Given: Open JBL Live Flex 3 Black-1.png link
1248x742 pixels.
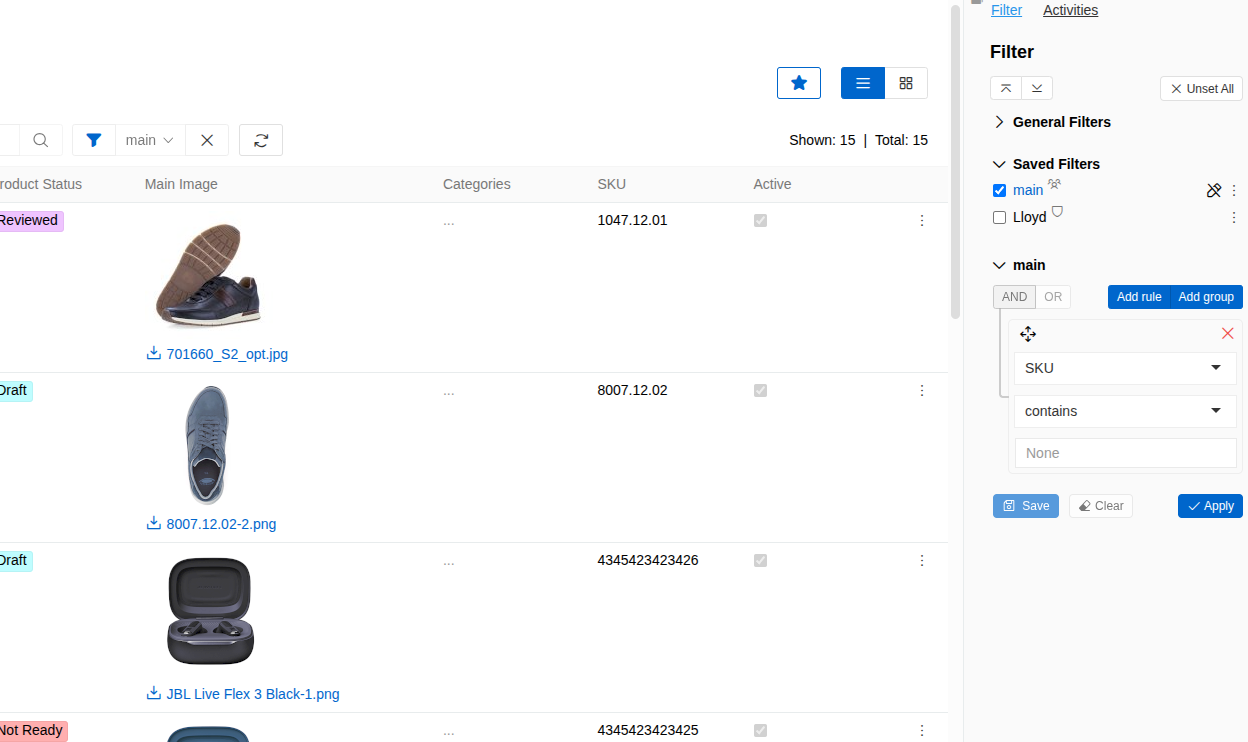Looking at the screenshot, I should [x=253, y=694].
